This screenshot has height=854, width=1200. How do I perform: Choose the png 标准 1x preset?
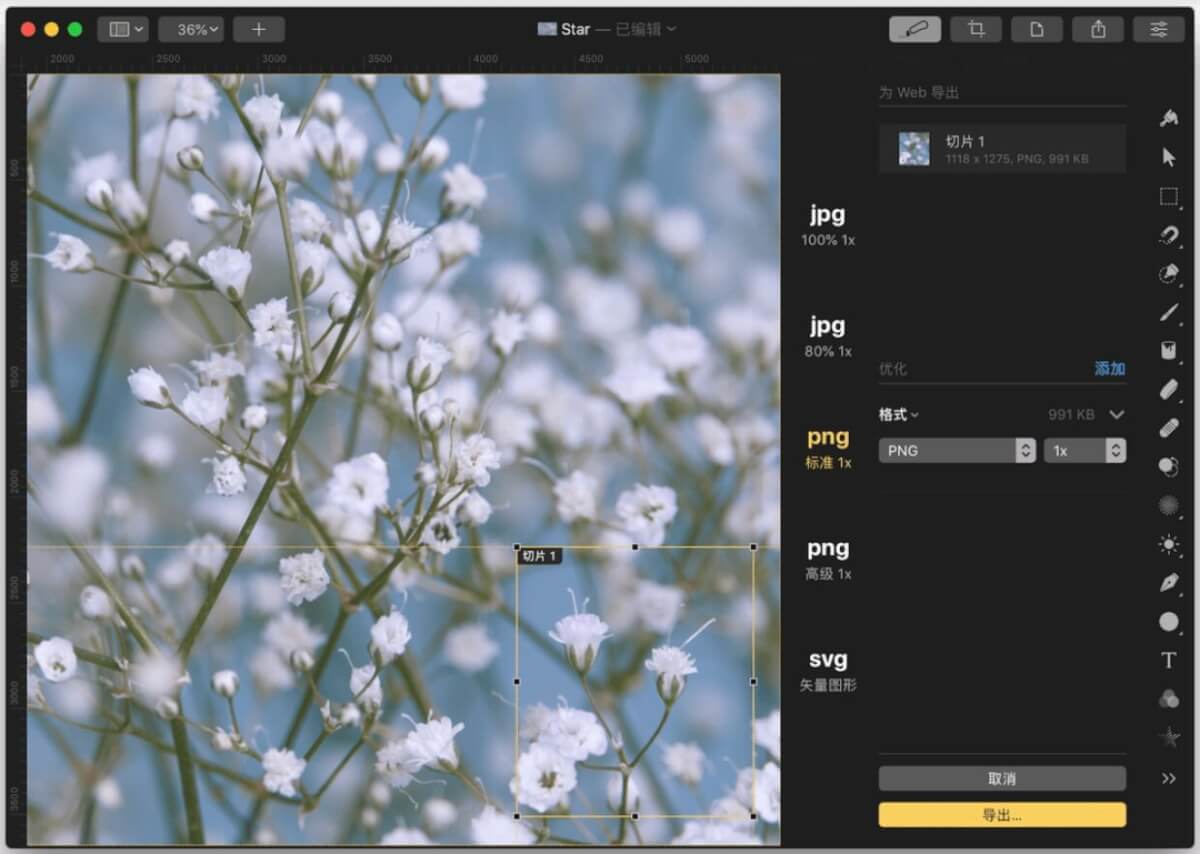coord(827,448)
